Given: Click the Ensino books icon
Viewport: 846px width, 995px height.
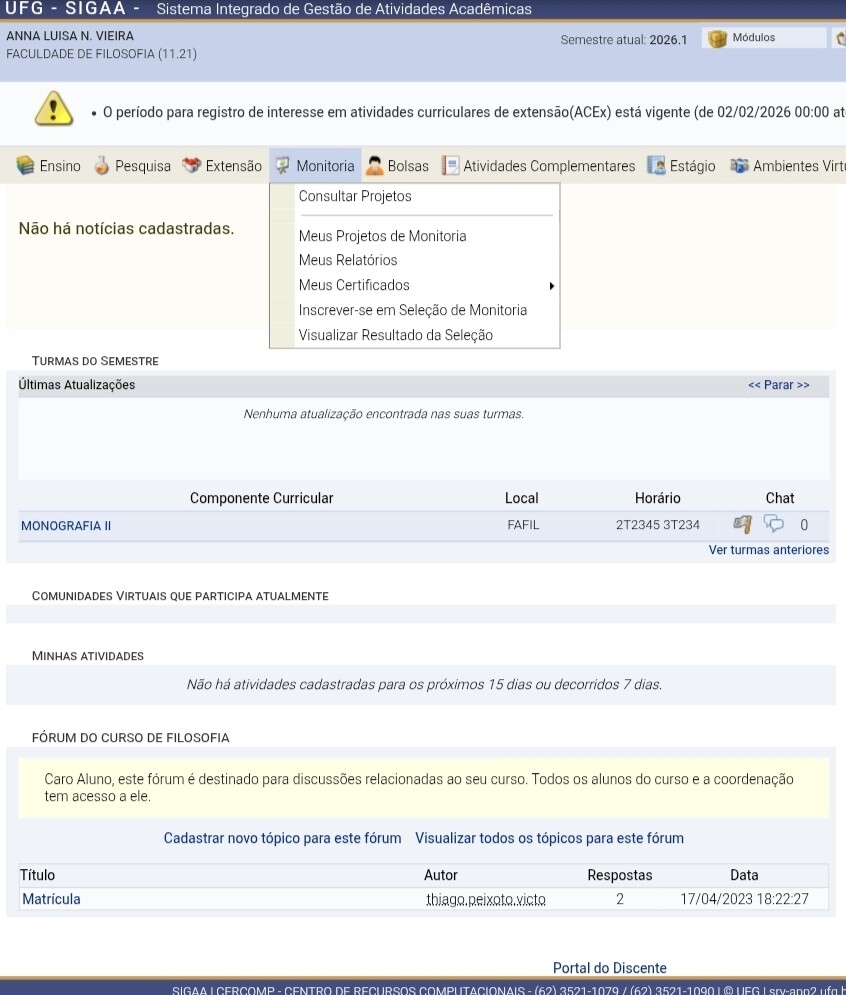Looking at the screenshot, I should (25, 166).
